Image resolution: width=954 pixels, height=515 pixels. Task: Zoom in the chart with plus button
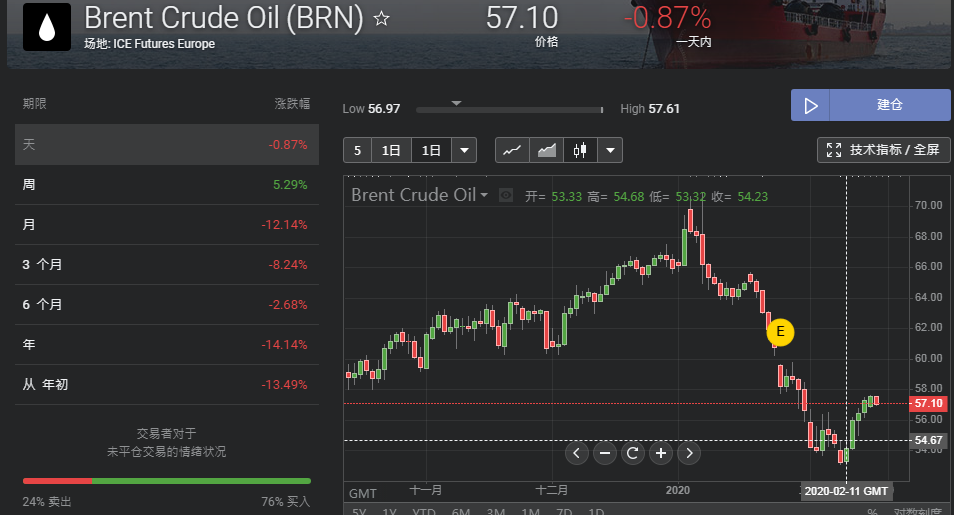660,453
